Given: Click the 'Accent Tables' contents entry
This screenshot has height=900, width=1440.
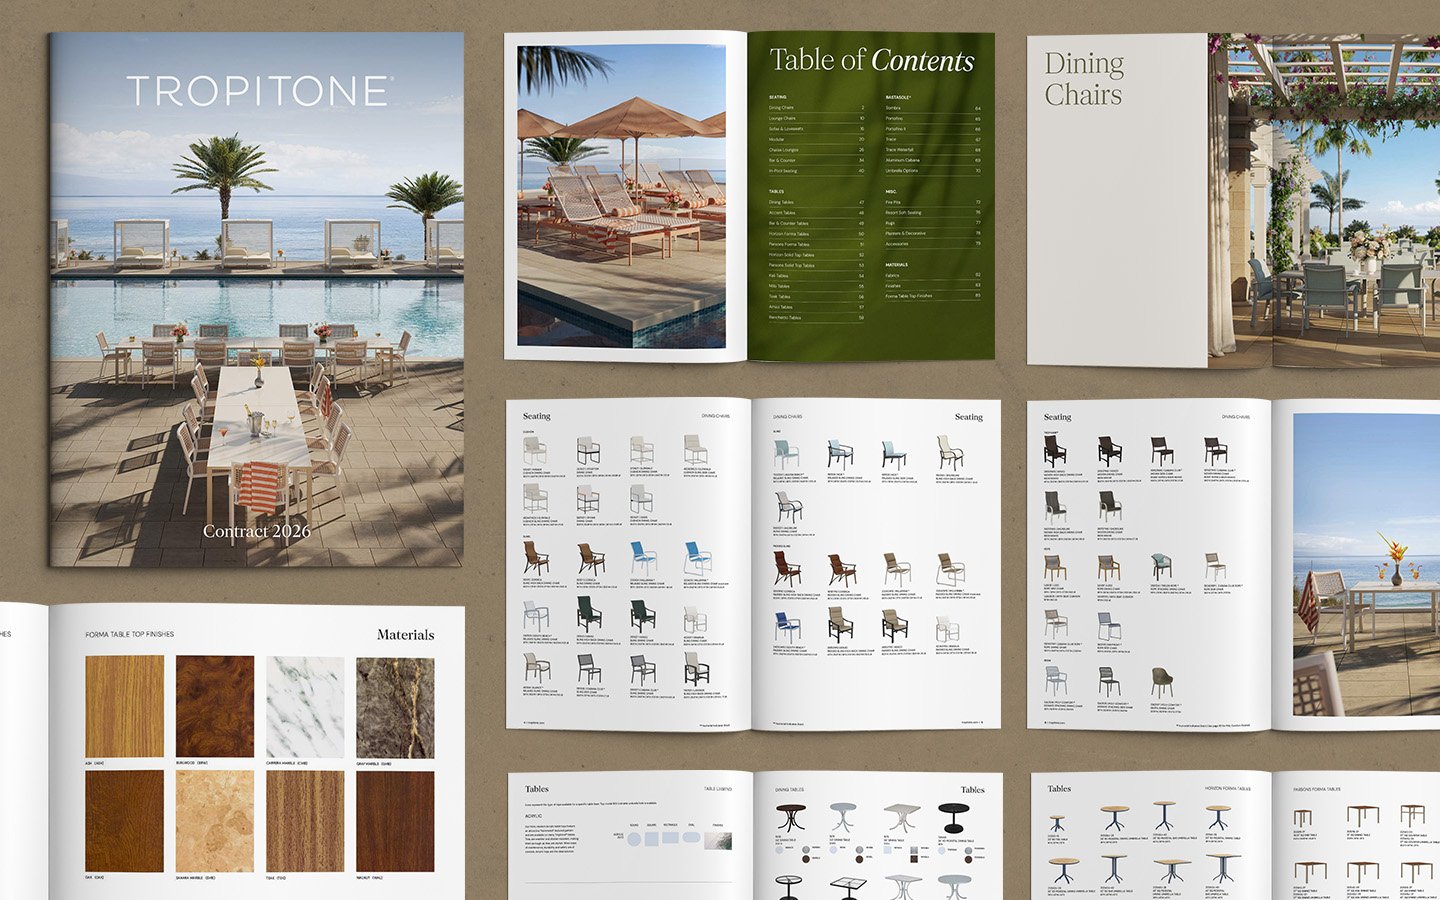Looking at the screenshot, I should coord(782,213).
